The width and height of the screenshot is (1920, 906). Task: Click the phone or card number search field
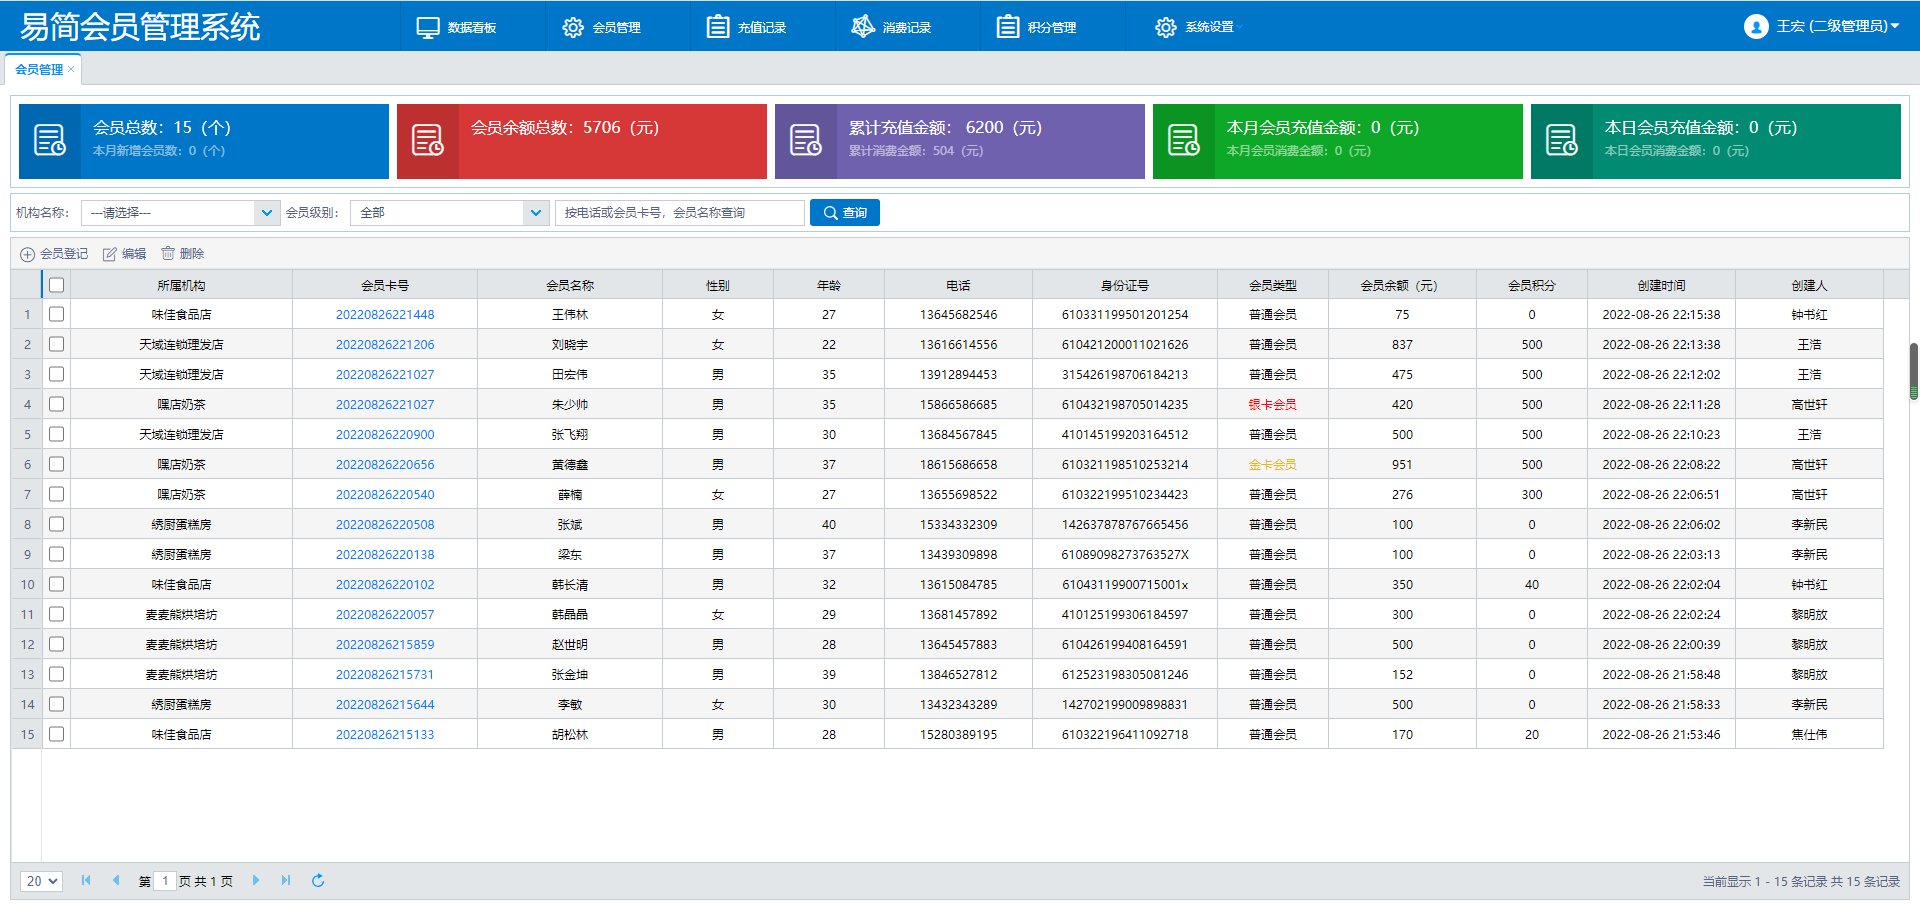pos(679,213)
